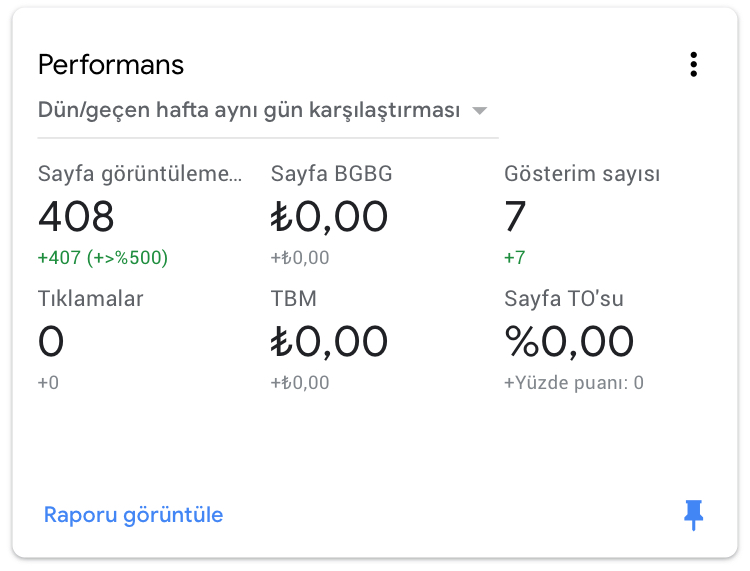750x571 pixels.
Task: Click the TBM metric label
Action: (294, 299)
